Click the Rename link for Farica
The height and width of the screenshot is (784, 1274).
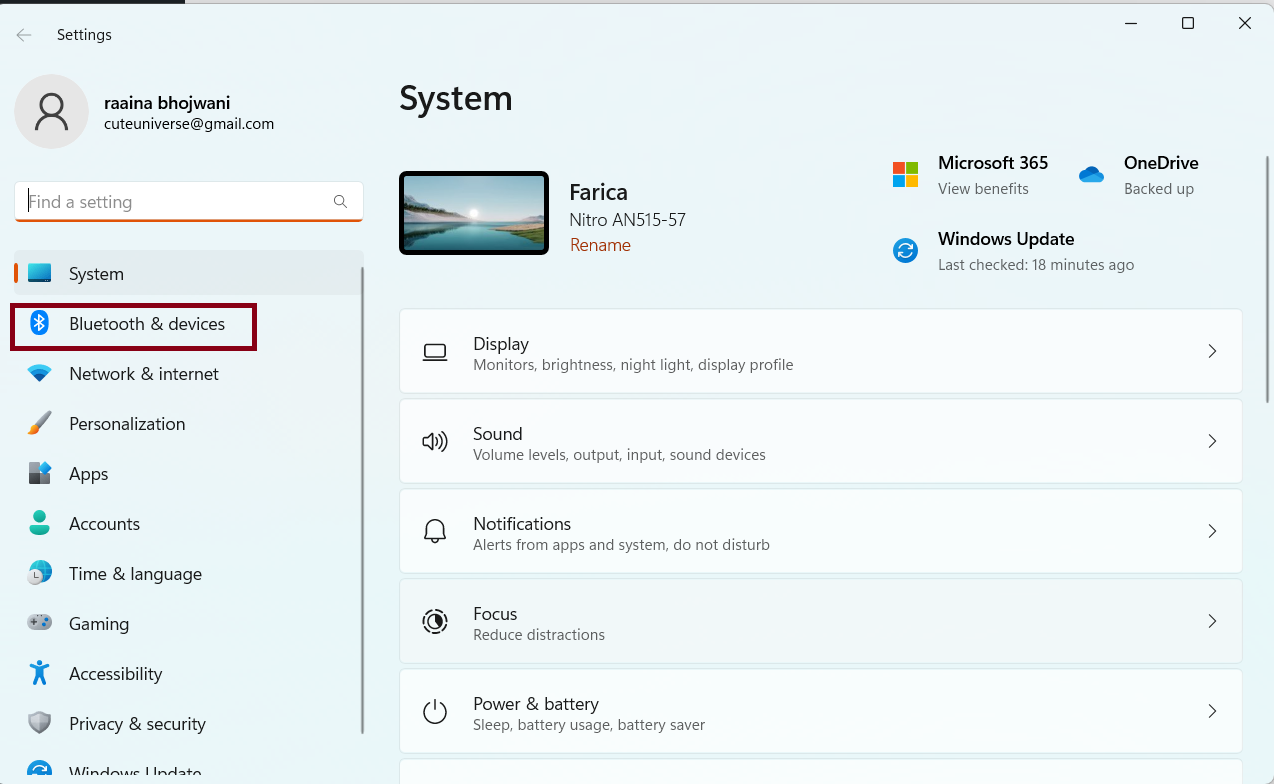600,245
